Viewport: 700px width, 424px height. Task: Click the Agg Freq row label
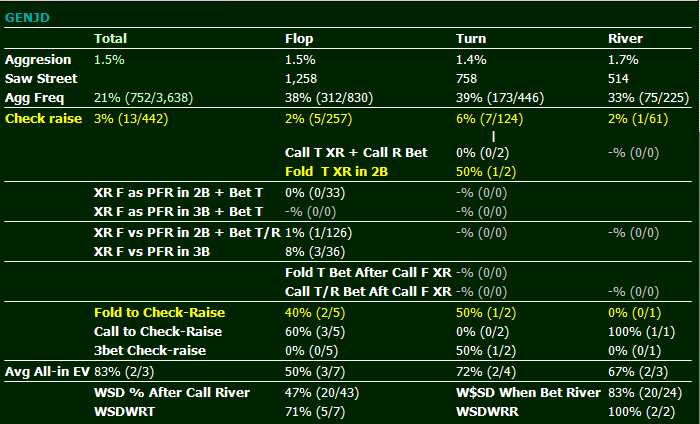[34, 98]
